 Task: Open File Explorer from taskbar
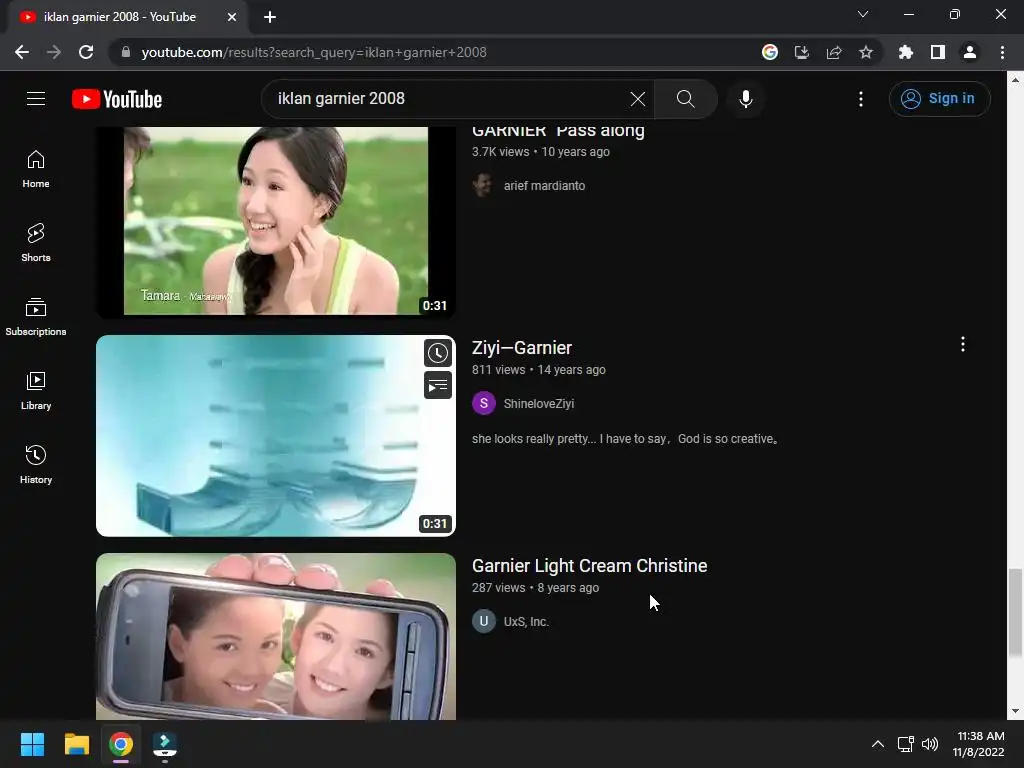[76, 744]
